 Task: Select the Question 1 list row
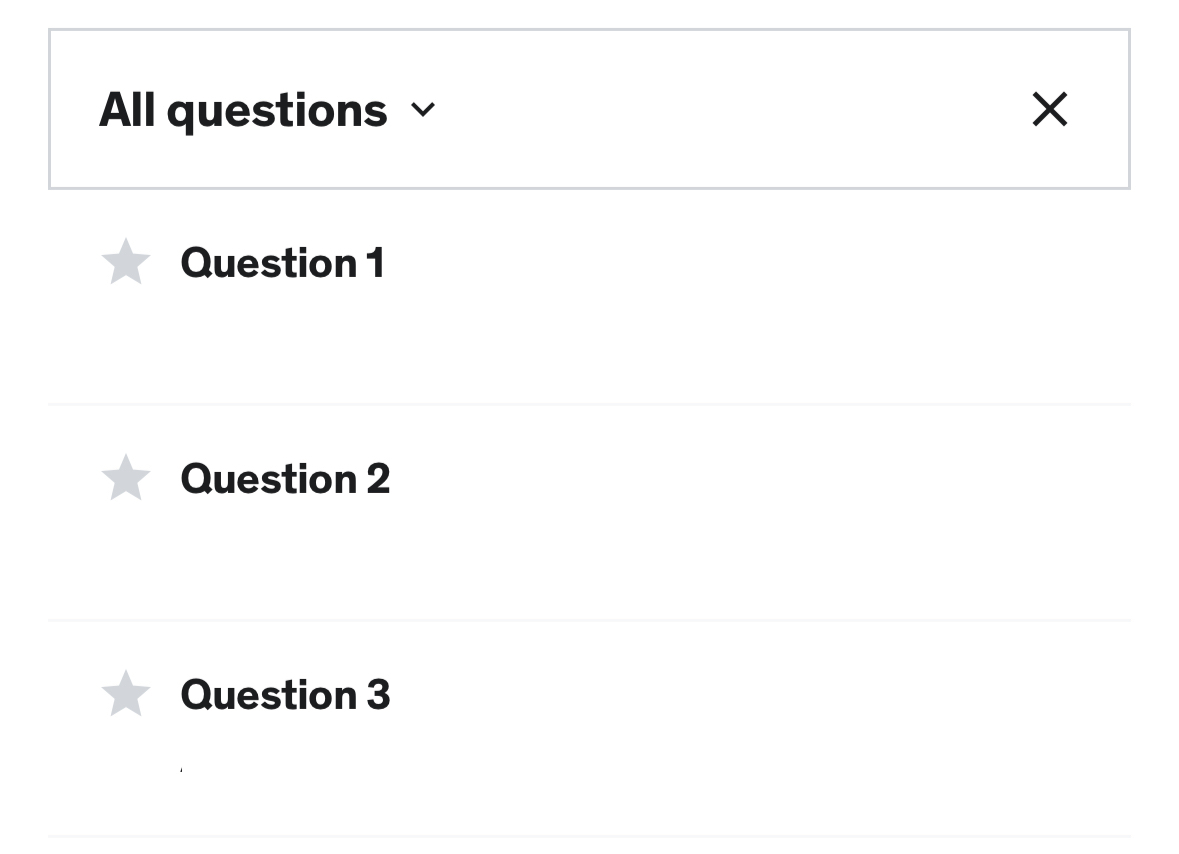[x=640, y=300]
